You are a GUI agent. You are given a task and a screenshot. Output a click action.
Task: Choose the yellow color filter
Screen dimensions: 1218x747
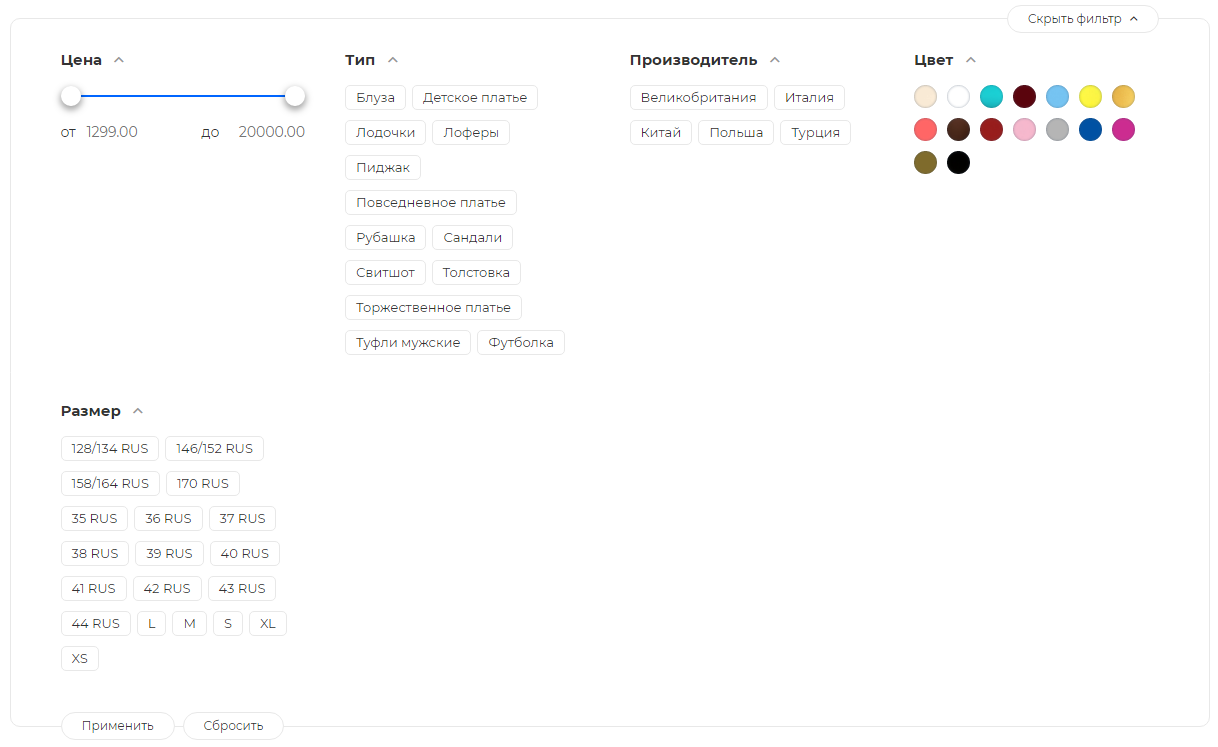[1090, 97]
